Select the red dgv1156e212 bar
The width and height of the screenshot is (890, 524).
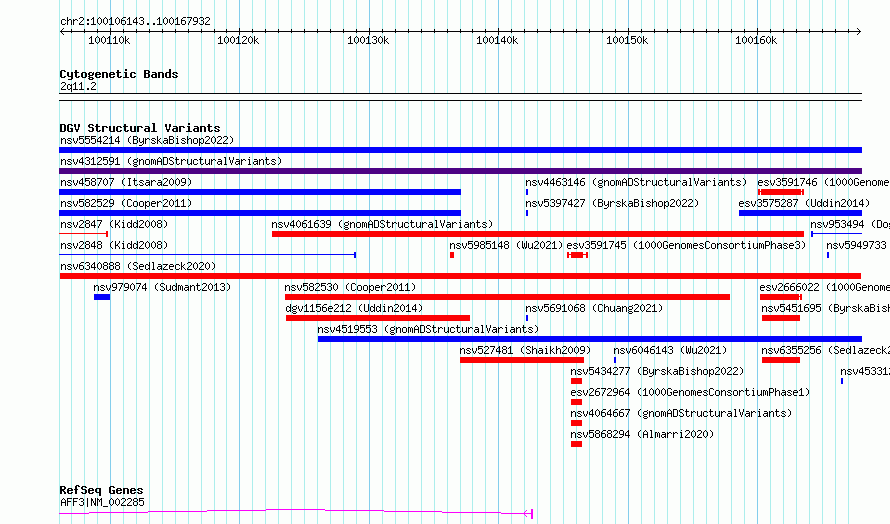(378, 318)
